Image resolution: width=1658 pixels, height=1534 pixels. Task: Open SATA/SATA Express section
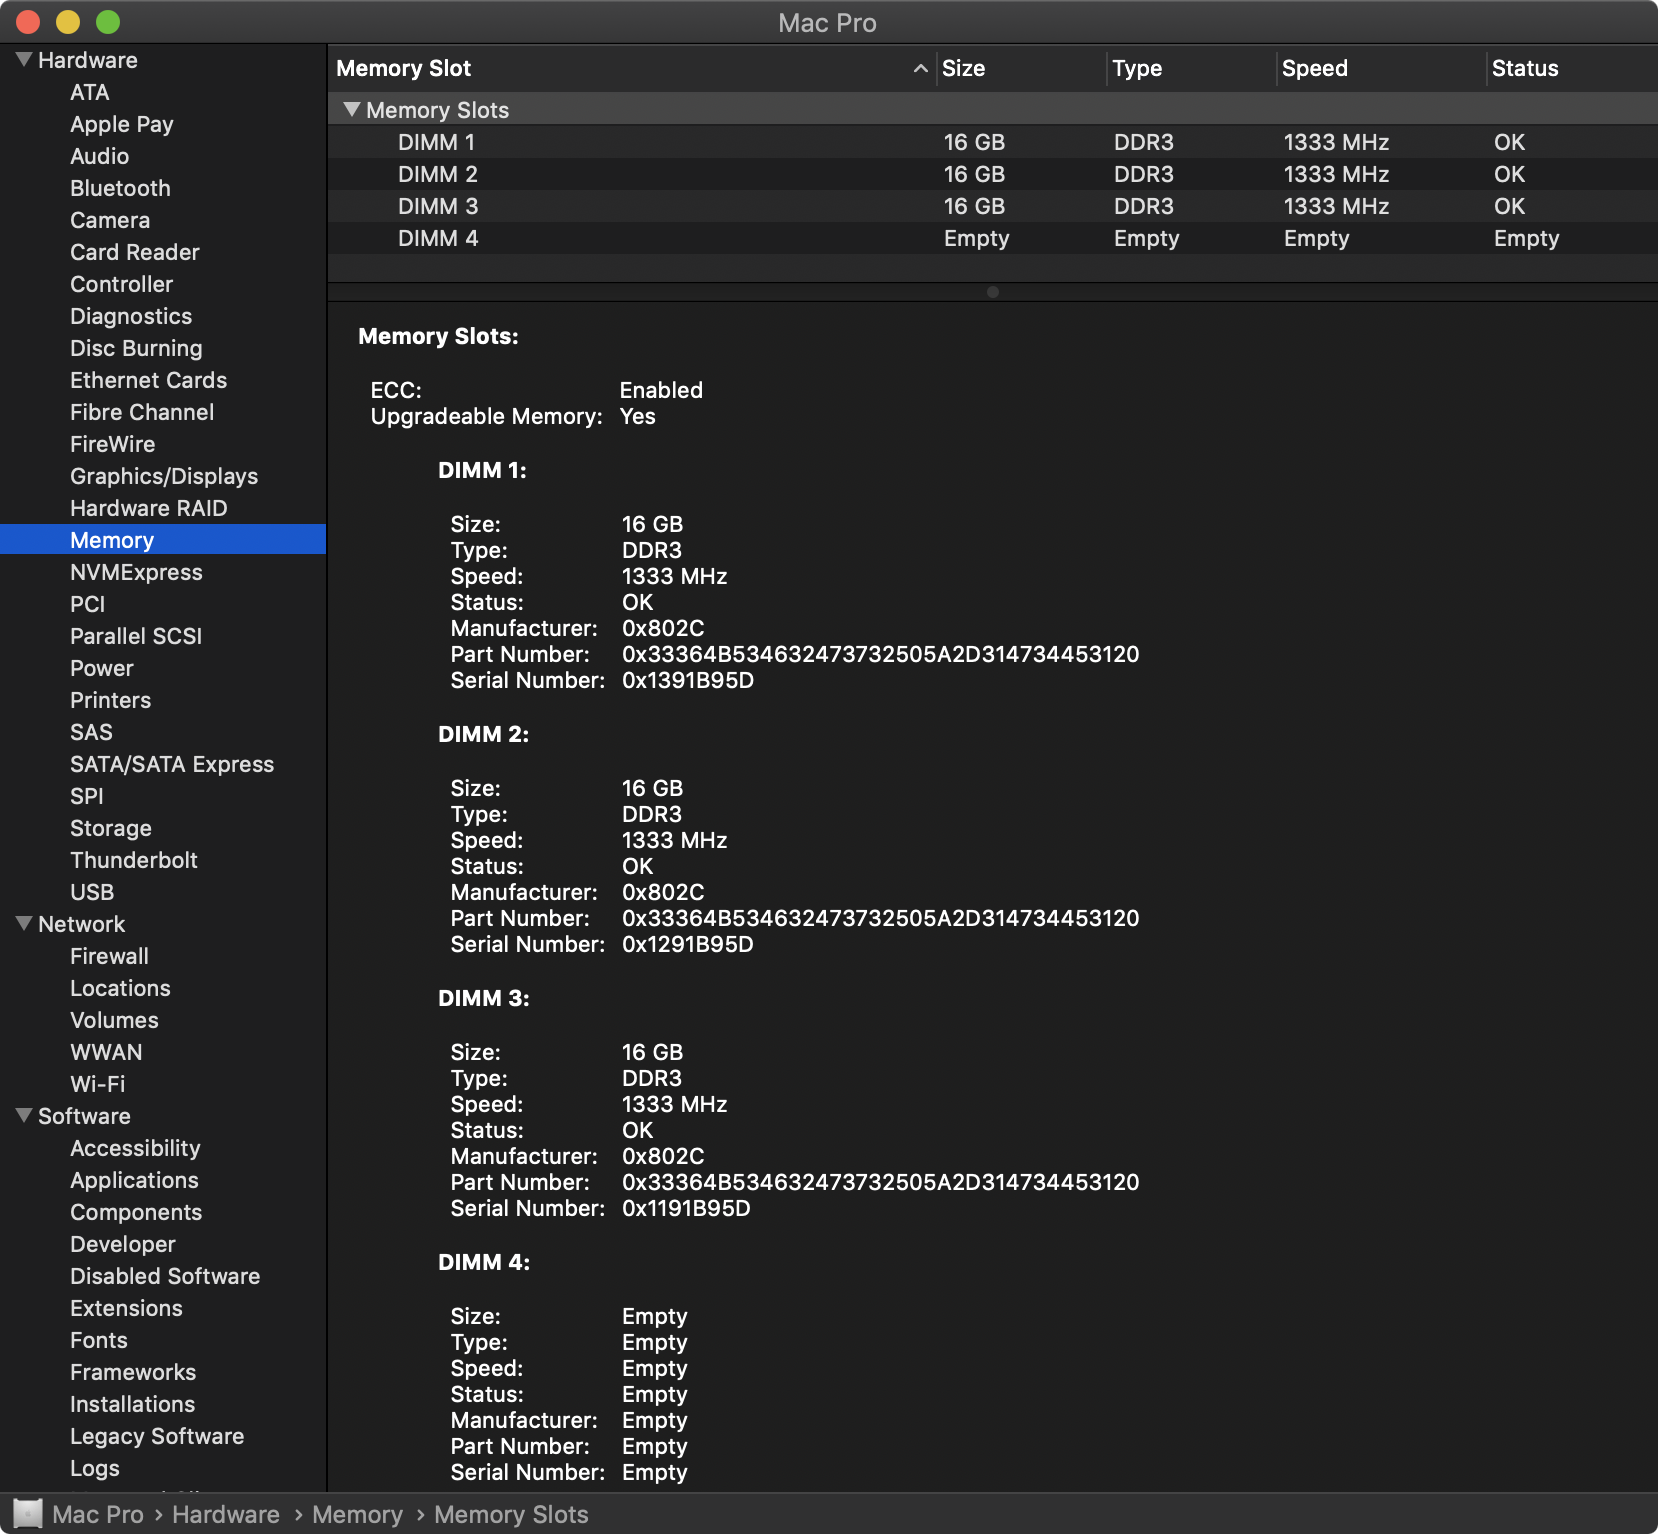point(172,764)
